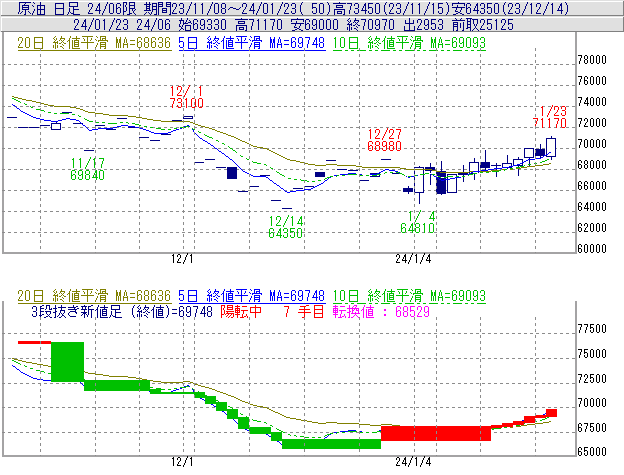Click the 7 手目 count text
The height and width of the screenshot is (475, 624).
304,311
